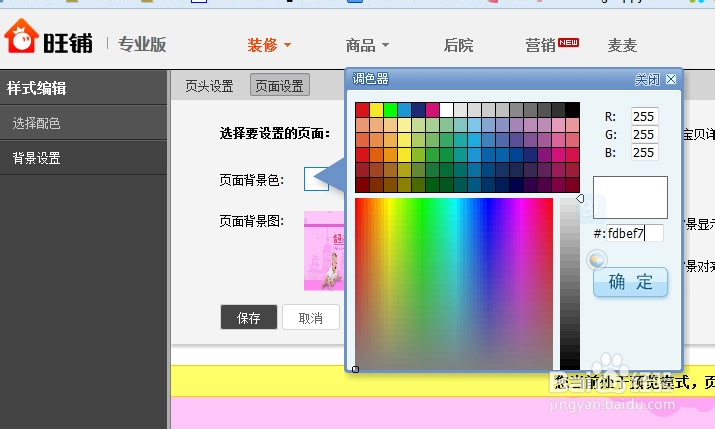The width and height of the screenshot is (715, 429).
Task: Open the pink 页面背景图 thumbnail
Action: [324, 251]
